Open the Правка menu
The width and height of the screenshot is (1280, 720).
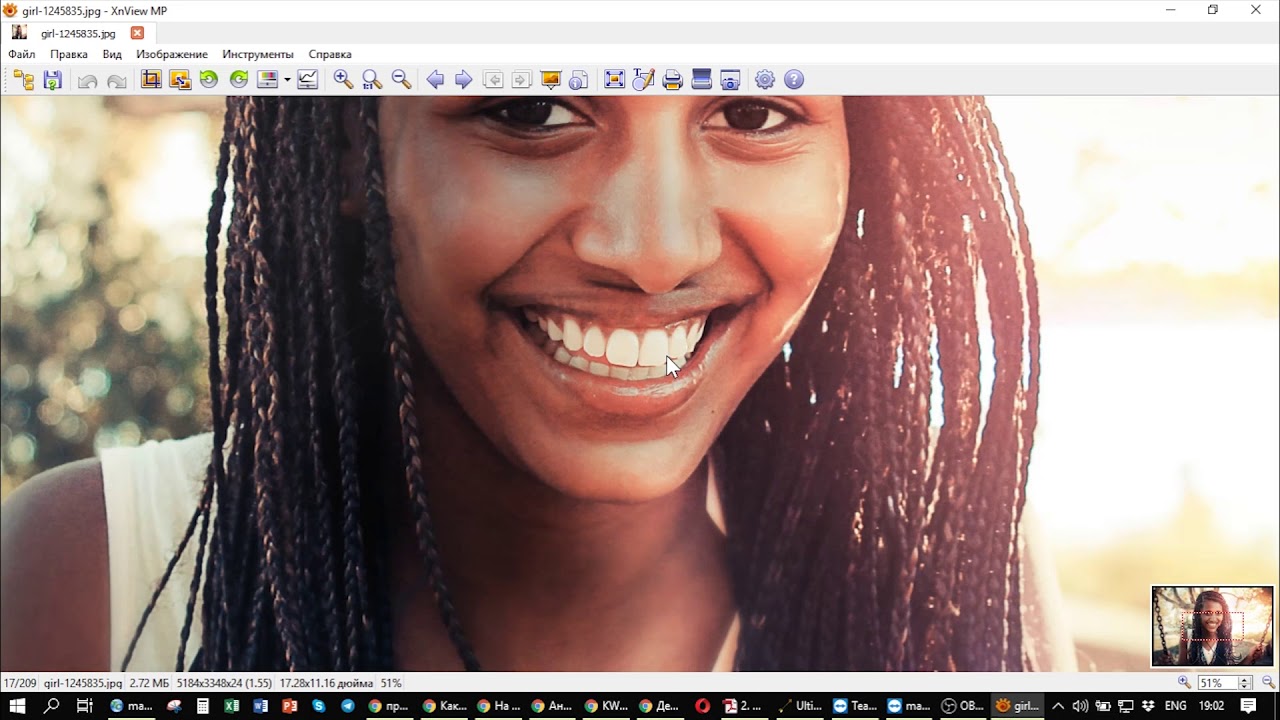point(69,54)
